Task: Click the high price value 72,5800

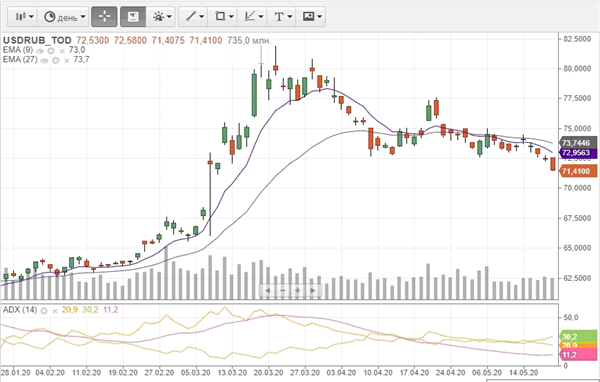Action: pos(130,41)
